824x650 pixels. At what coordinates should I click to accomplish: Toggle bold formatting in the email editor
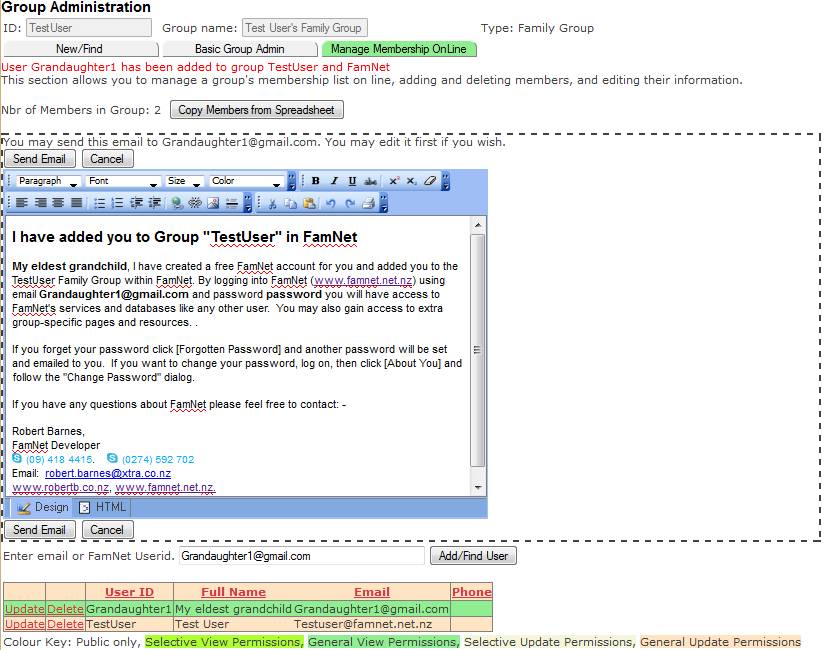pos(315,181)
